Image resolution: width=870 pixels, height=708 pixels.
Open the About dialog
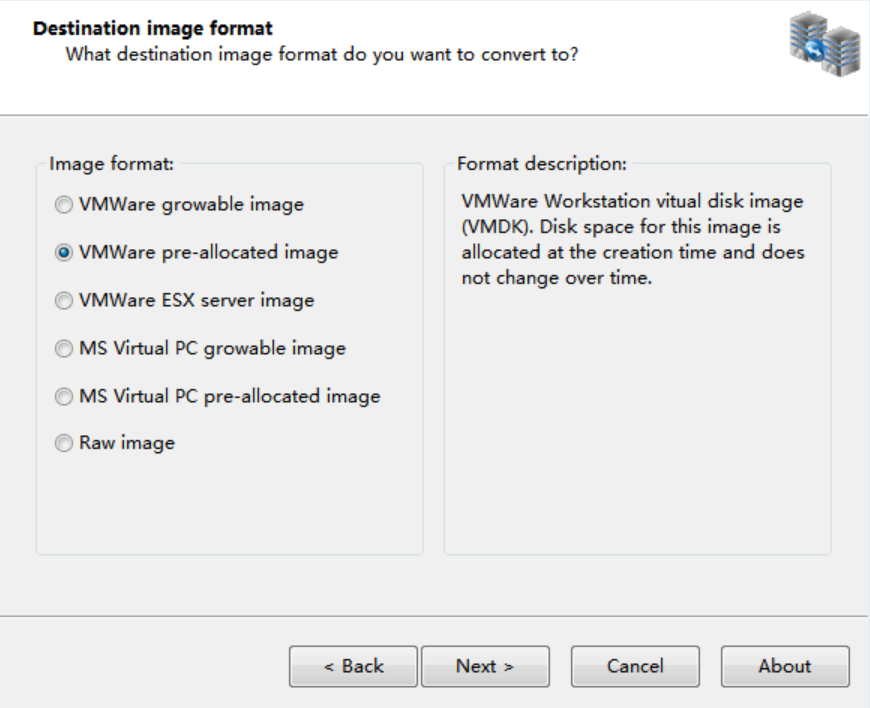(x=785, y=666)
